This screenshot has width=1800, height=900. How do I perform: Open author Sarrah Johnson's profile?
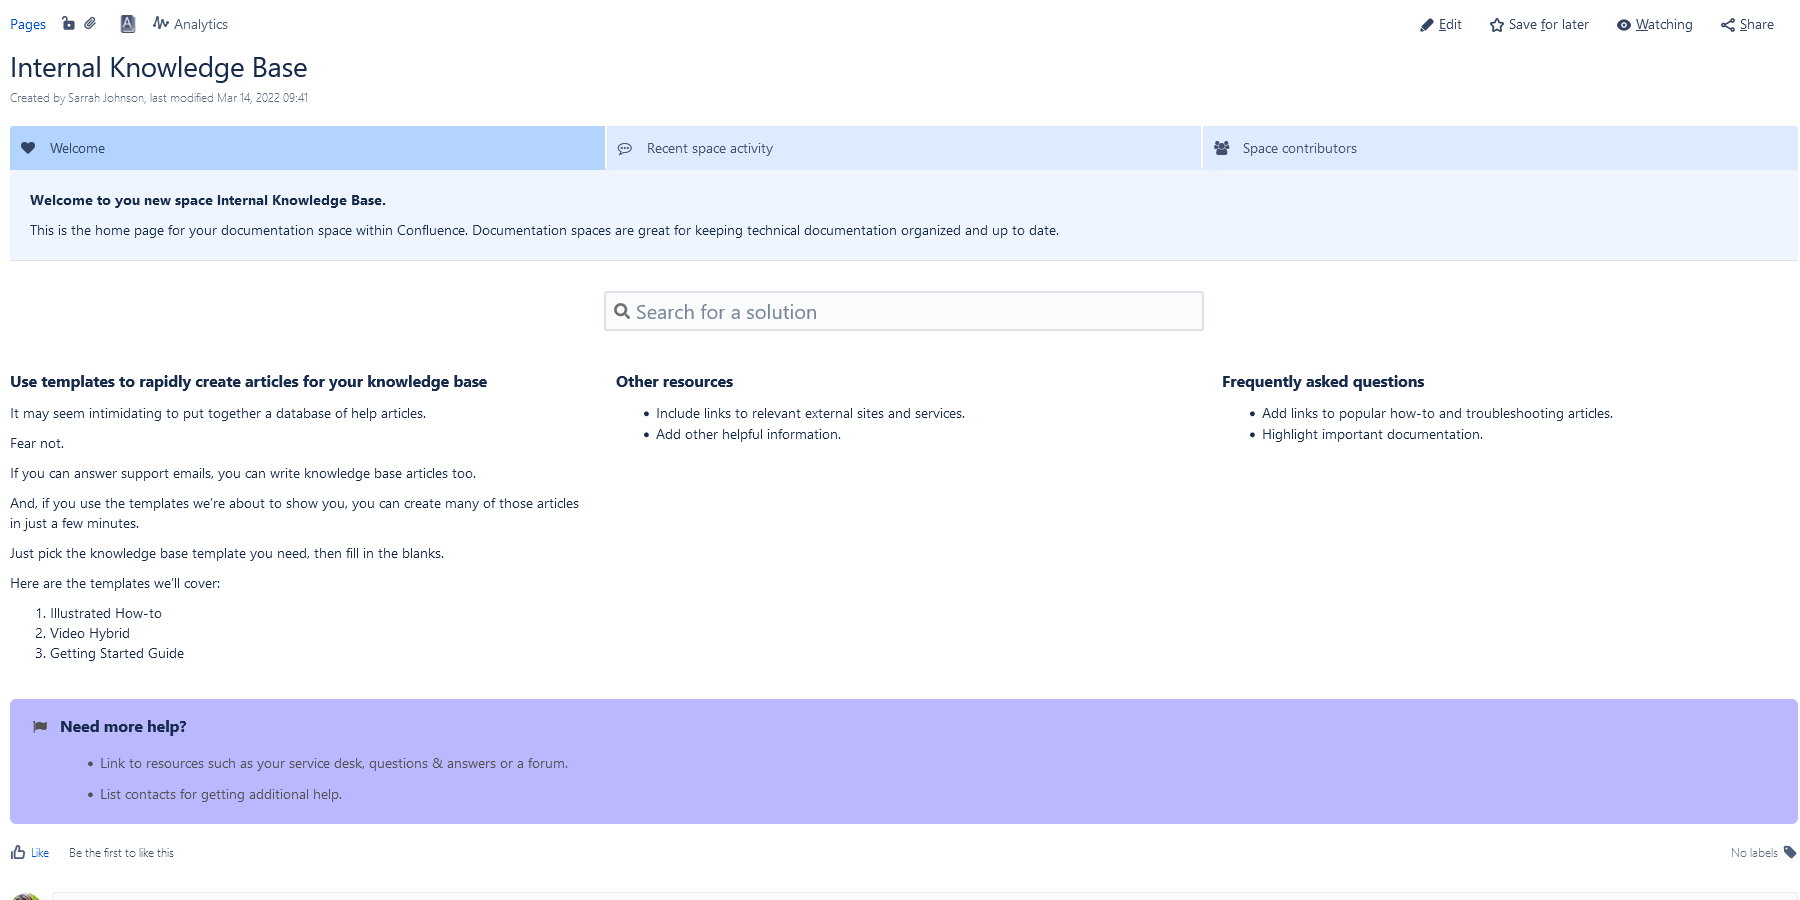103,97
